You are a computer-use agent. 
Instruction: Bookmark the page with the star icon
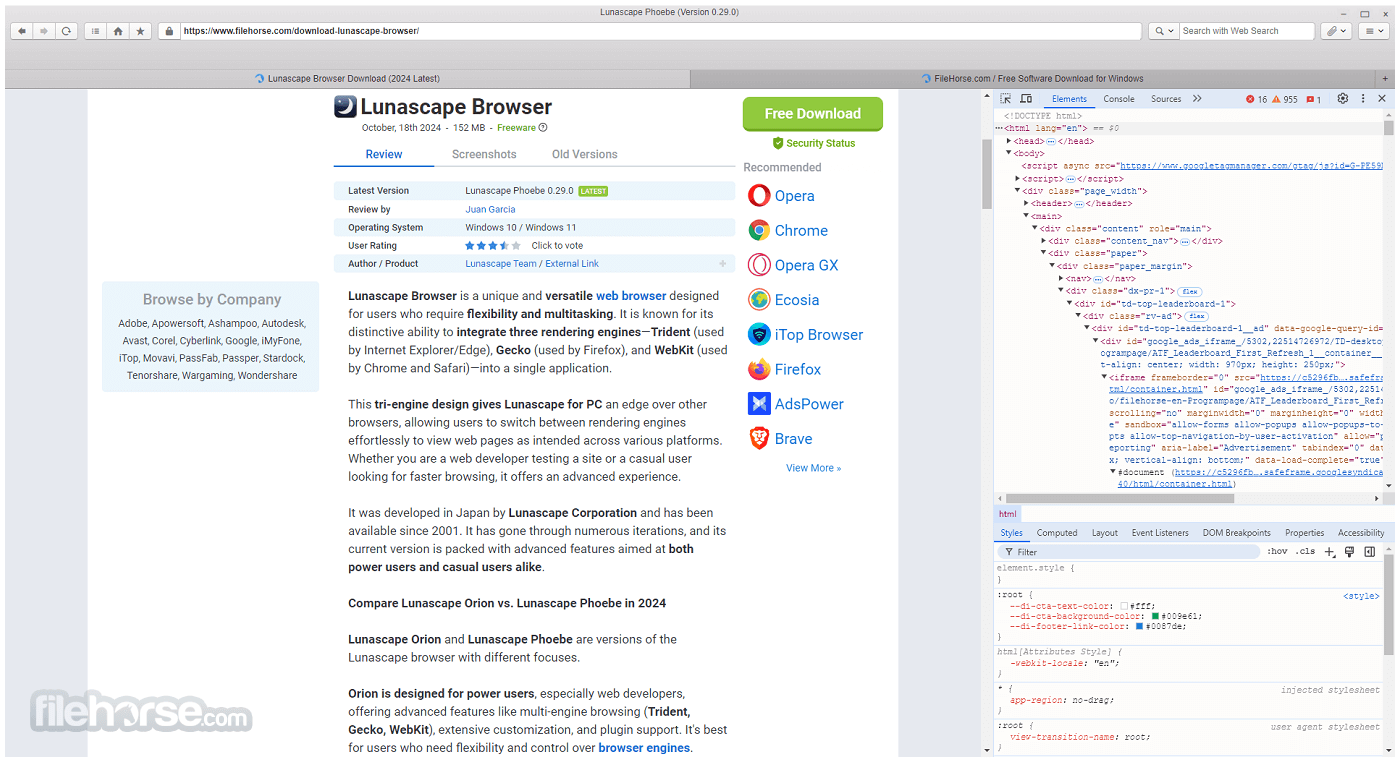coord(140,31)
